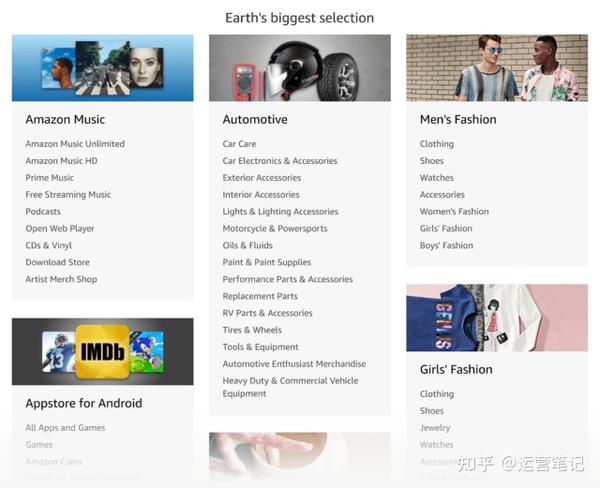600x488 pixels.
Task: Open the Girls' Fashion banner image
Action: 497,318
